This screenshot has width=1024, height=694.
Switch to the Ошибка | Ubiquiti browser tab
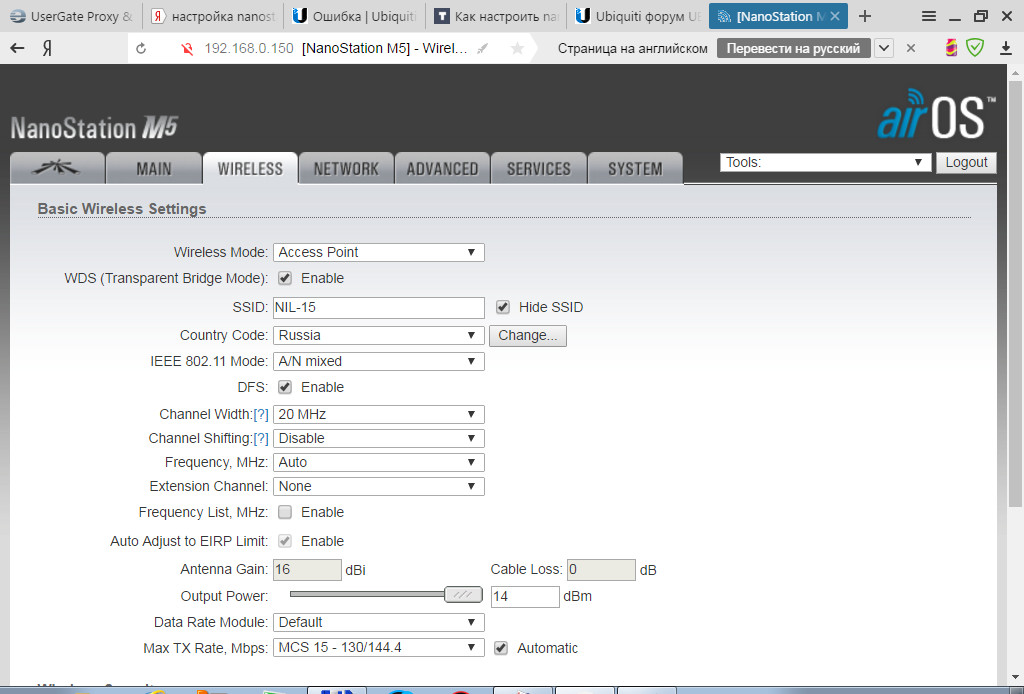click(x=355, y=16)
